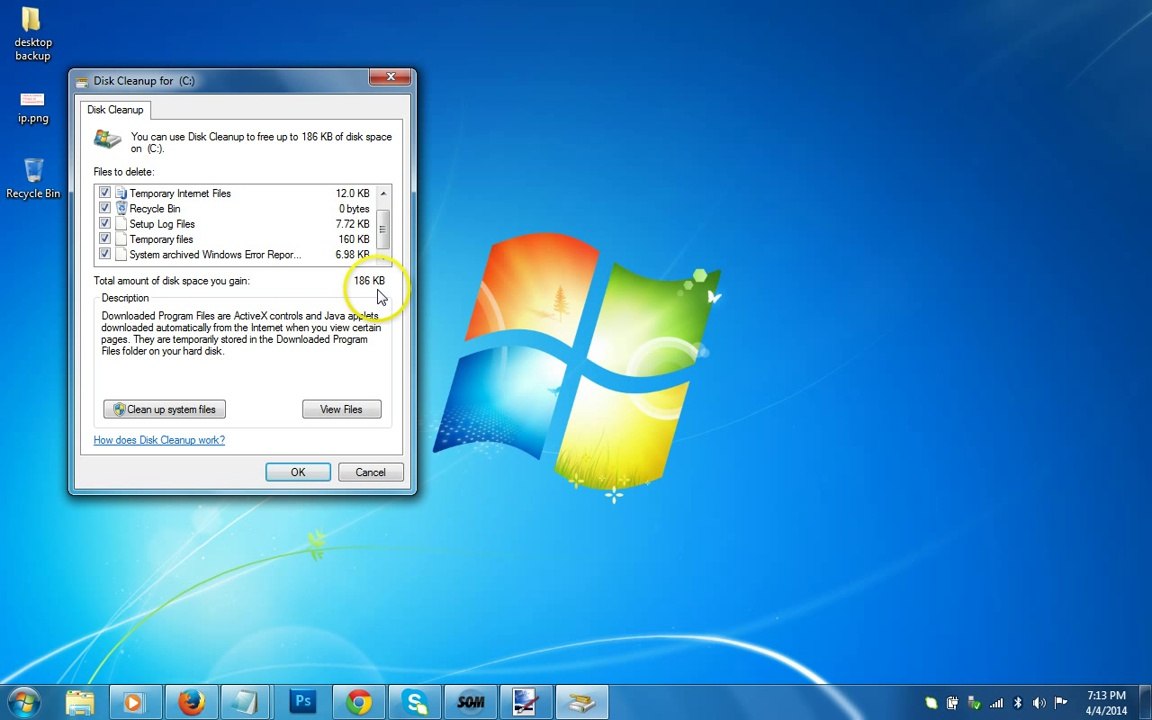Toggle the Setup Log Files checkbox

tap(105, 223)
